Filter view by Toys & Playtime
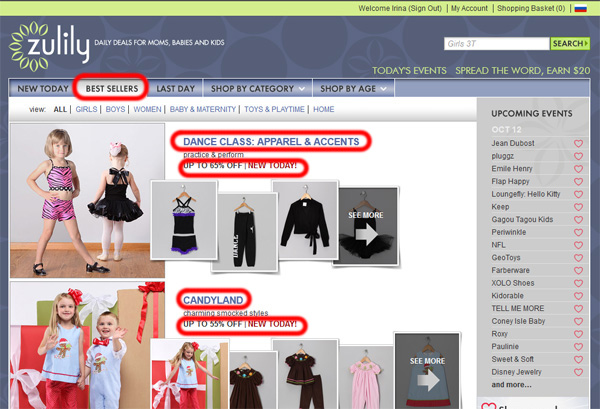This screenshot has width=600, height=409. click(274, 109)
